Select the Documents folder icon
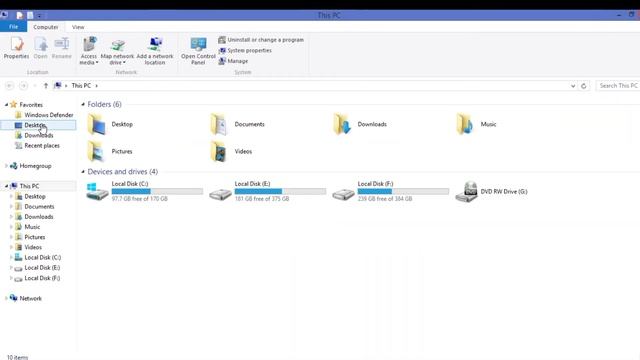Screen dimensions: 640x360 click(219, 124)
